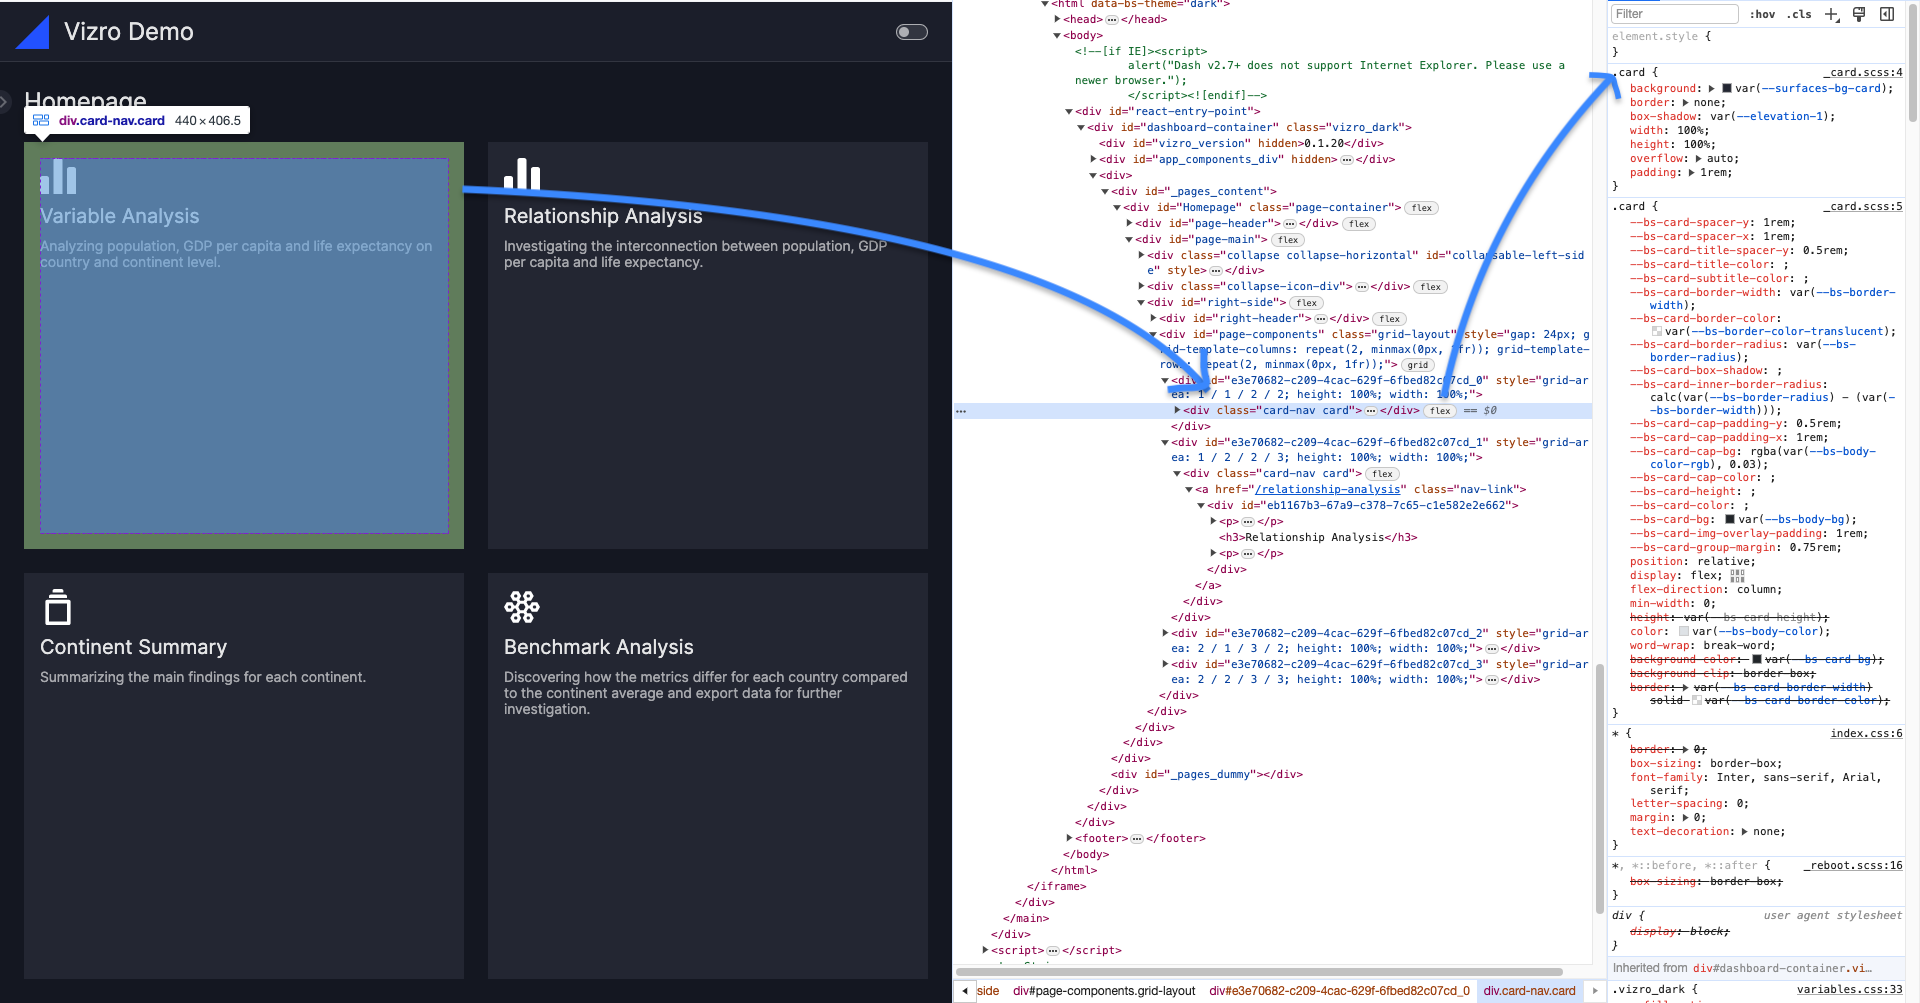Click the paintbrush rendering emulation icon
Screen dimensions: 1920x1003
1859,14
